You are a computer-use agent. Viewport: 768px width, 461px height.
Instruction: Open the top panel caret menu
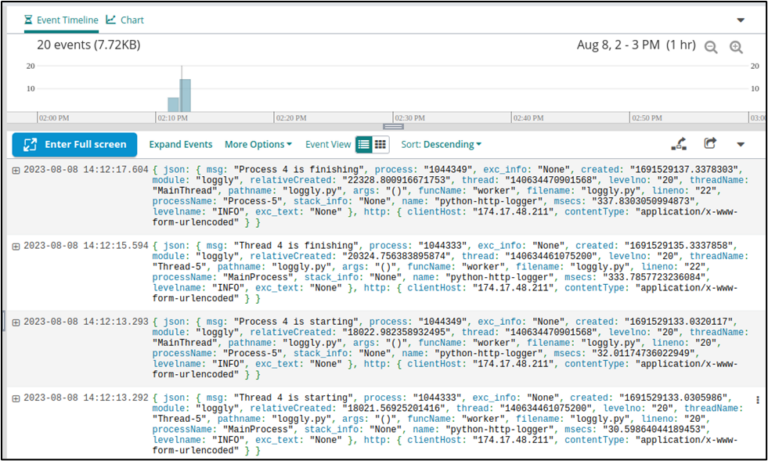click(740, 20)
